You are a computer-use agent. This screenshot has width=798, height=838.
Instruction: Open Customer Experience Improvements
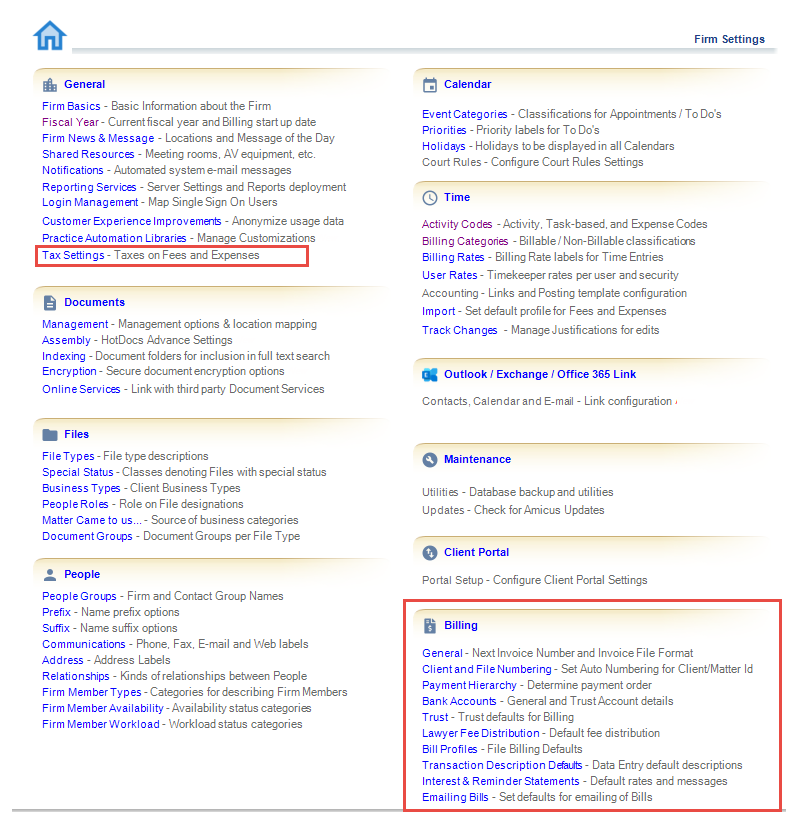click(131, 221)
